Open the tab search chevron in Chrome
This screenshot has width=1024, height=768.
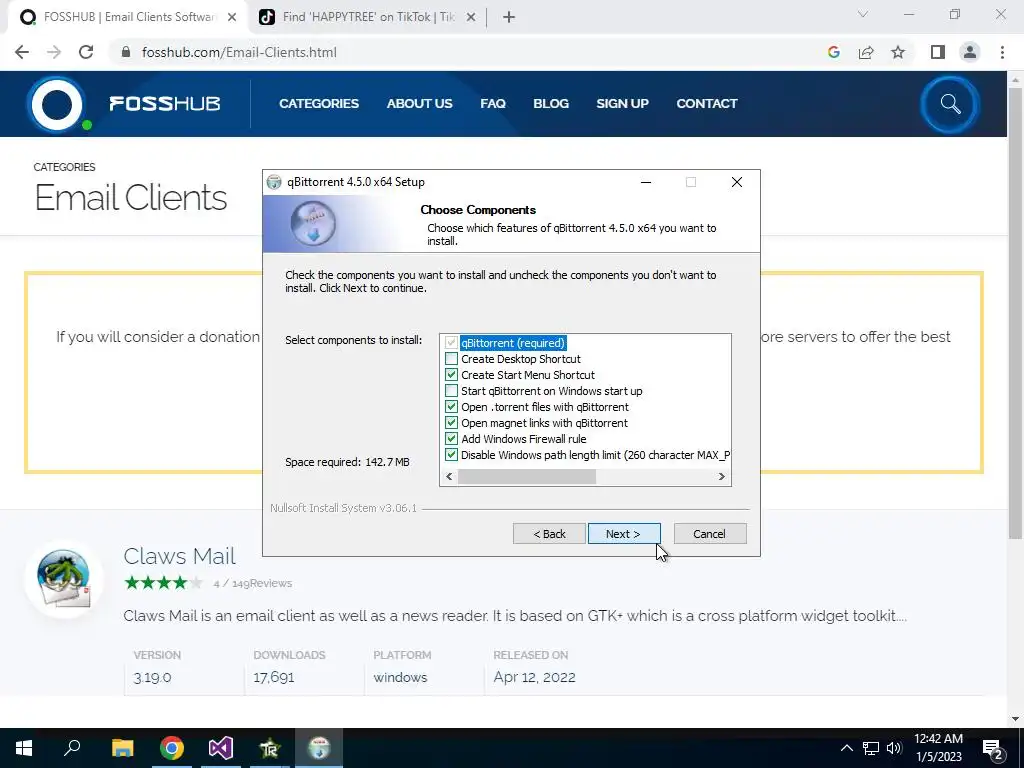[x=863, y=14]
